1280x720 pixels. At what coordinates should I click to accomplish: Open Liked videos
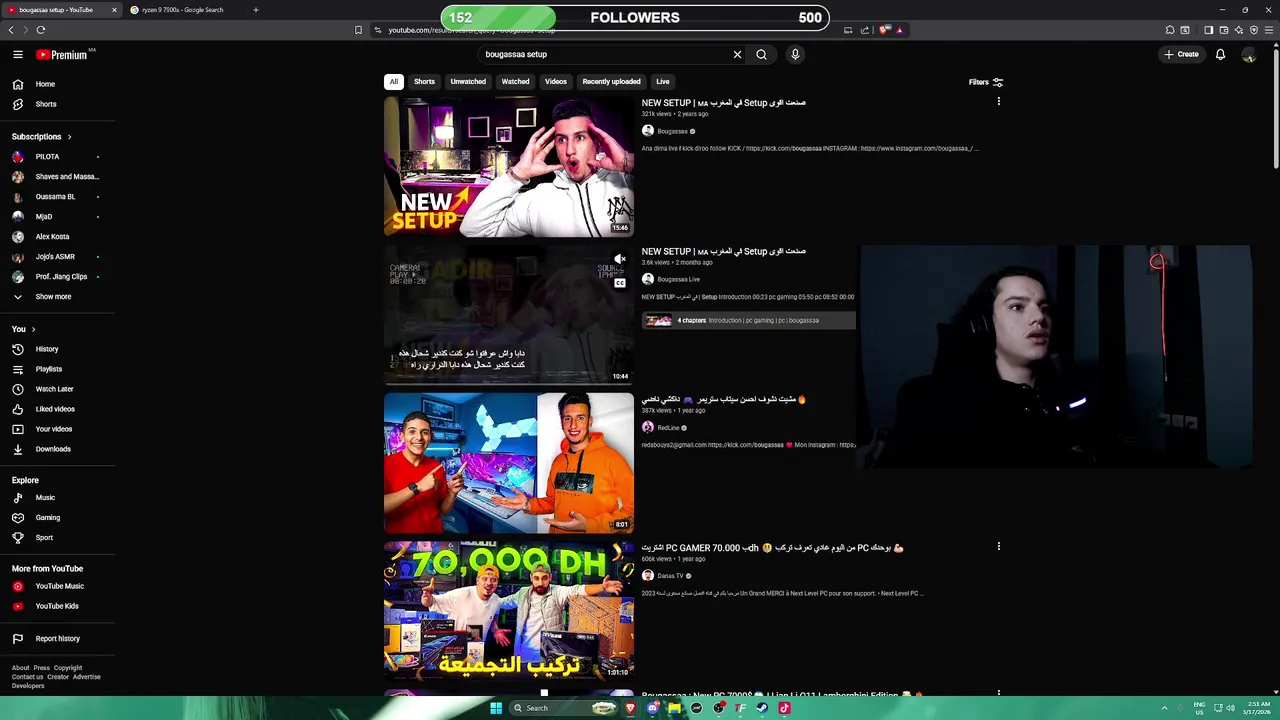click(57, 409)
